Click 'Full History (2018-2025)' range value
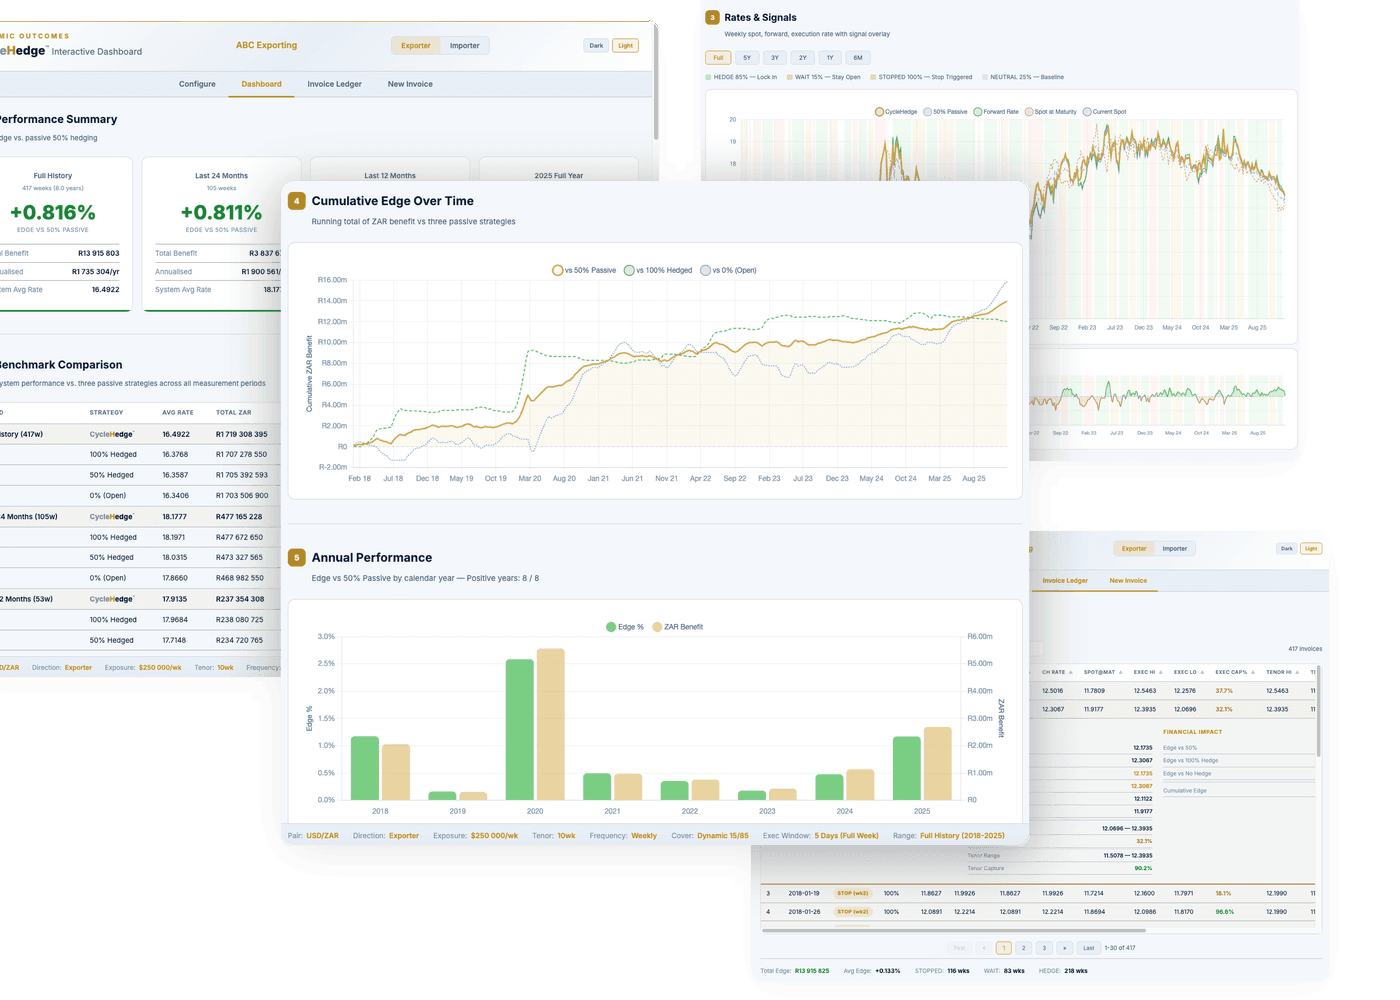The width and height of the screenshot is (1400, 1000). 963,836
